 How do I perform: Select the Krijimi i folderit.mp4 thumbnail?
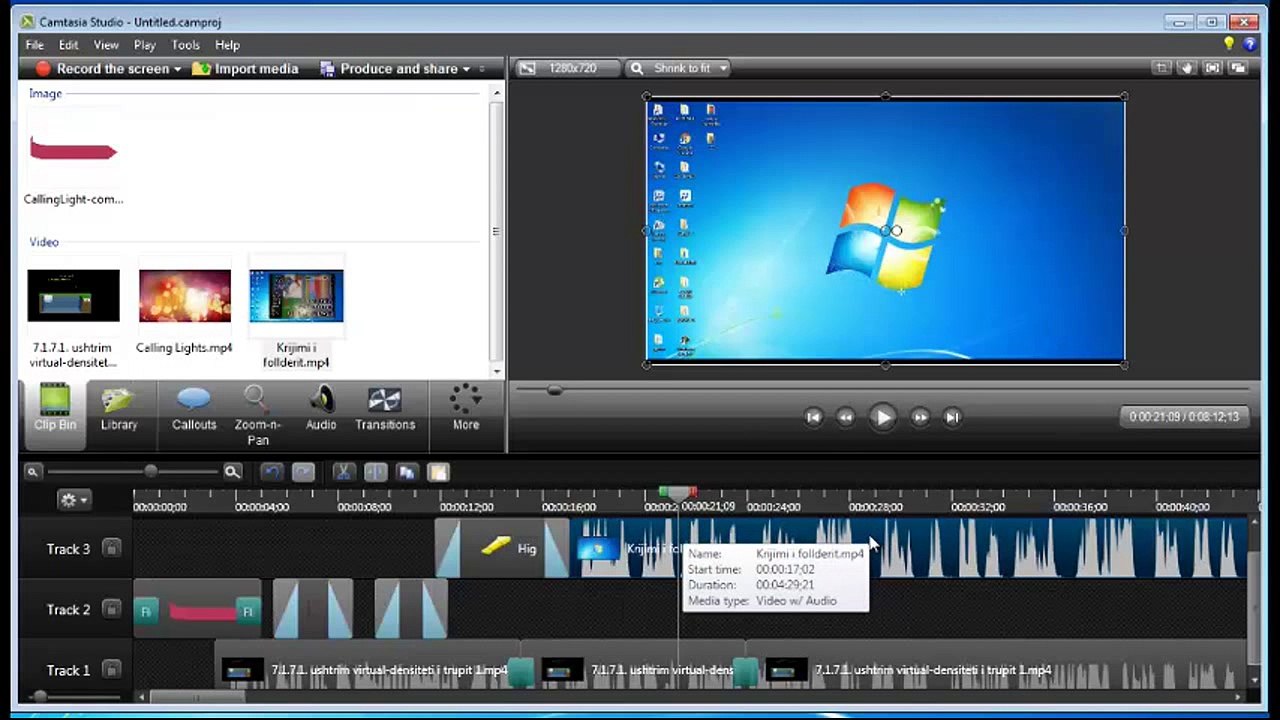296,296
